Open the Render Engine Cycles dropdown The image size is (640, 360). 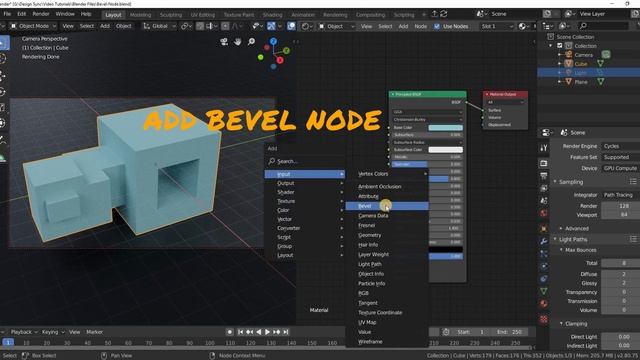tap(620, 146)
